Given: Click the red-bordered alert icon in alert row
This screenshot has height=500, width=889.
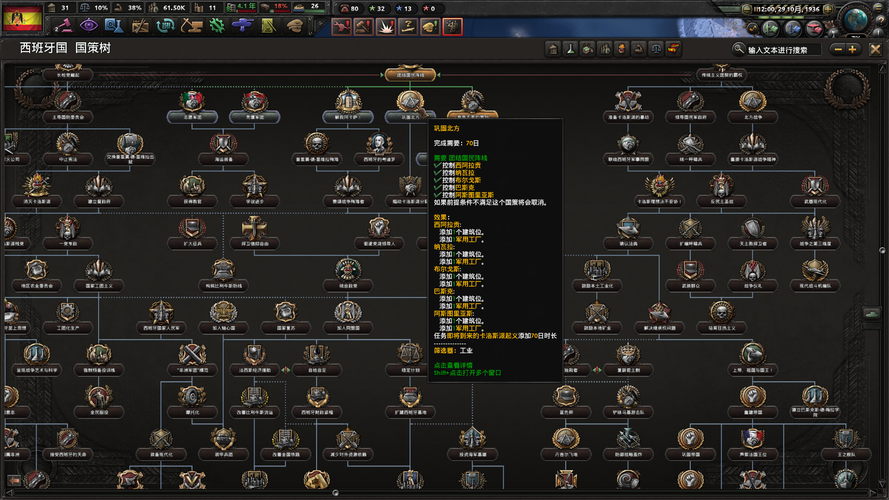Looking at the screenshot, I should (x=452, y=27).
